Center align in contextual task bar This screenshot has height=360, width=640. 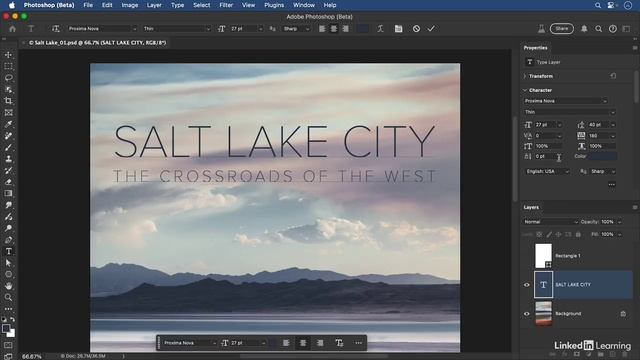point(303,343)
